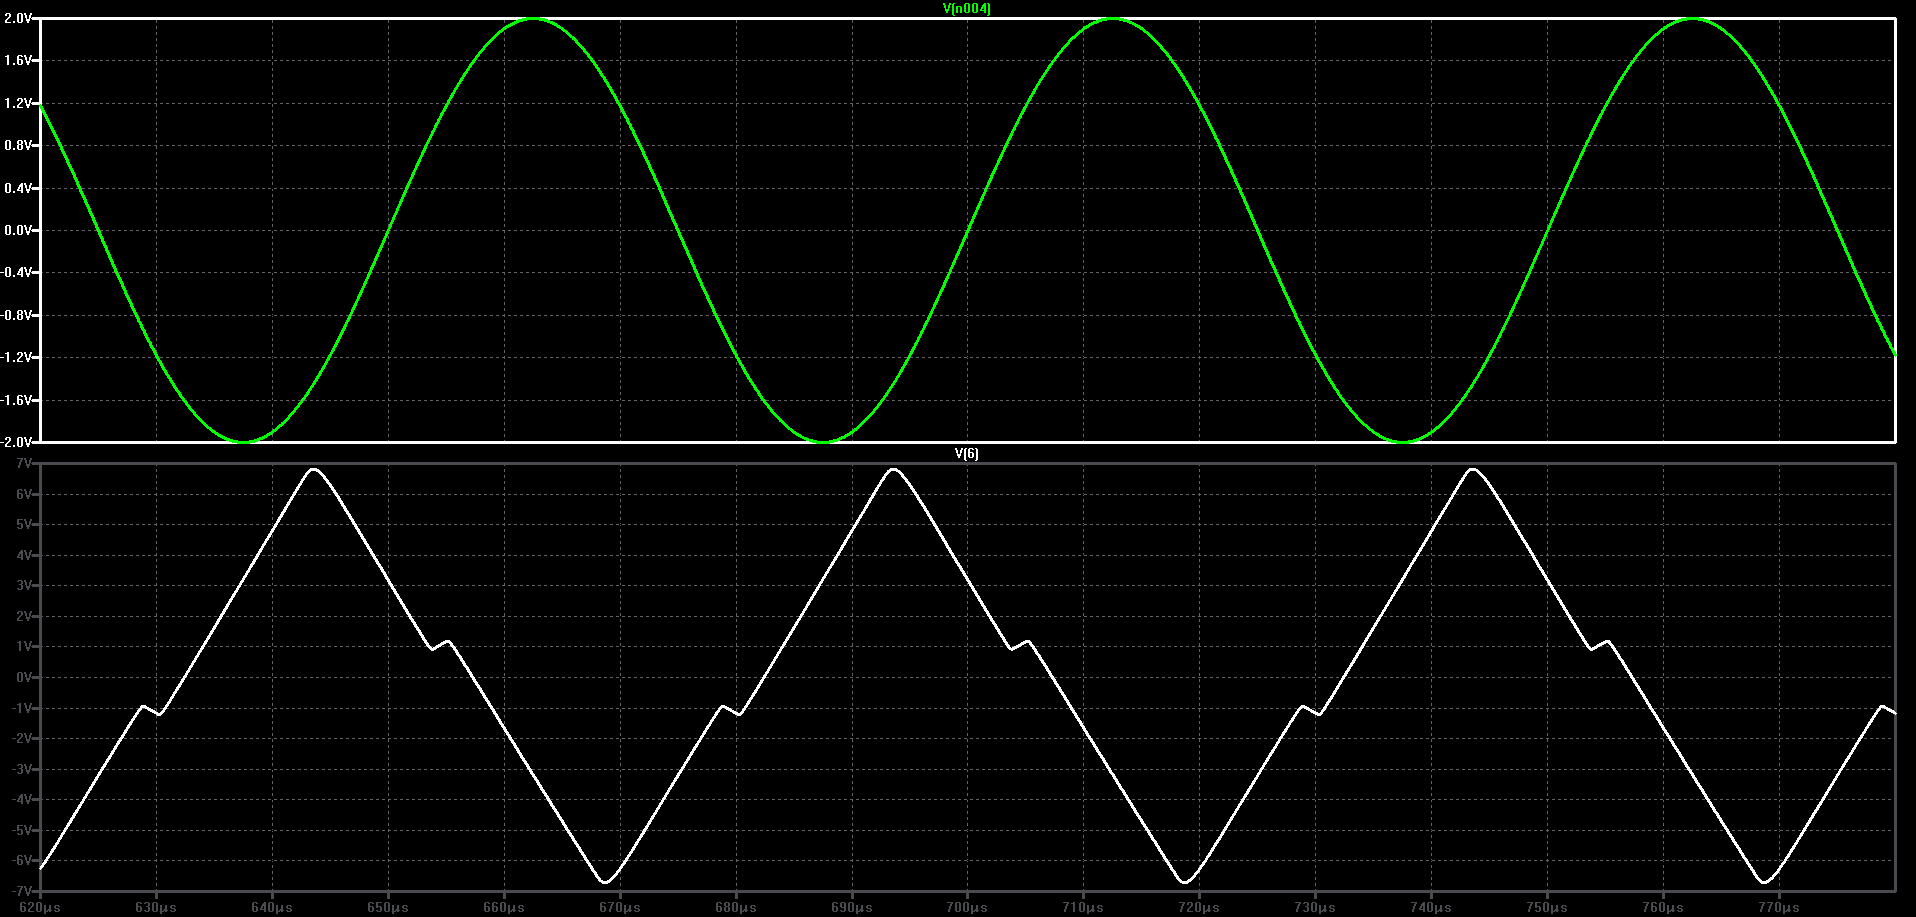Pick the -4V axis value
The width and height of the screenshot is (1916, 917).
(x=22, y=799)
